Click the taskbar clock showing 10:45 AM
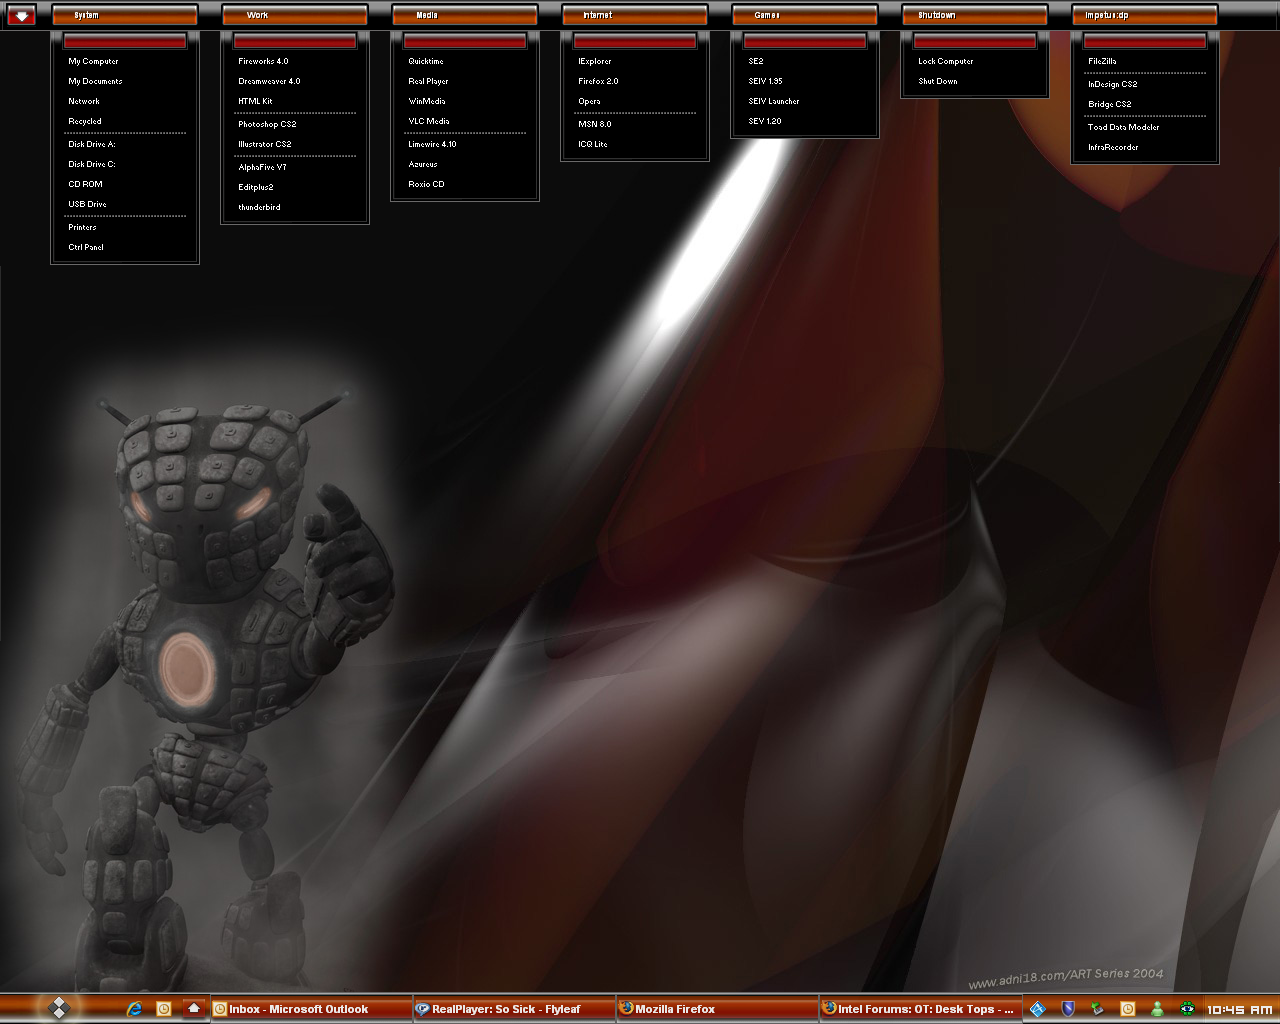 point(1239,1010)
